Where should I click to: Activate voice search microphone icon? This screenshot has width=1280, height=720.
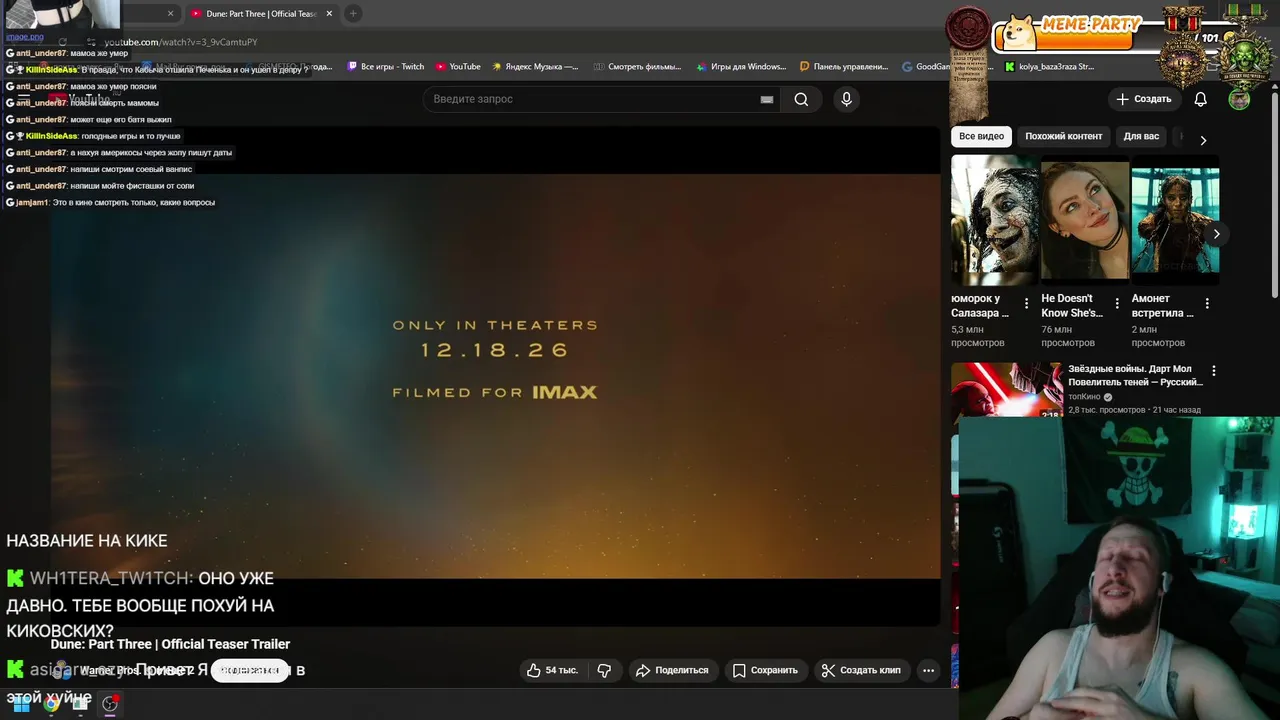[846, 99]
